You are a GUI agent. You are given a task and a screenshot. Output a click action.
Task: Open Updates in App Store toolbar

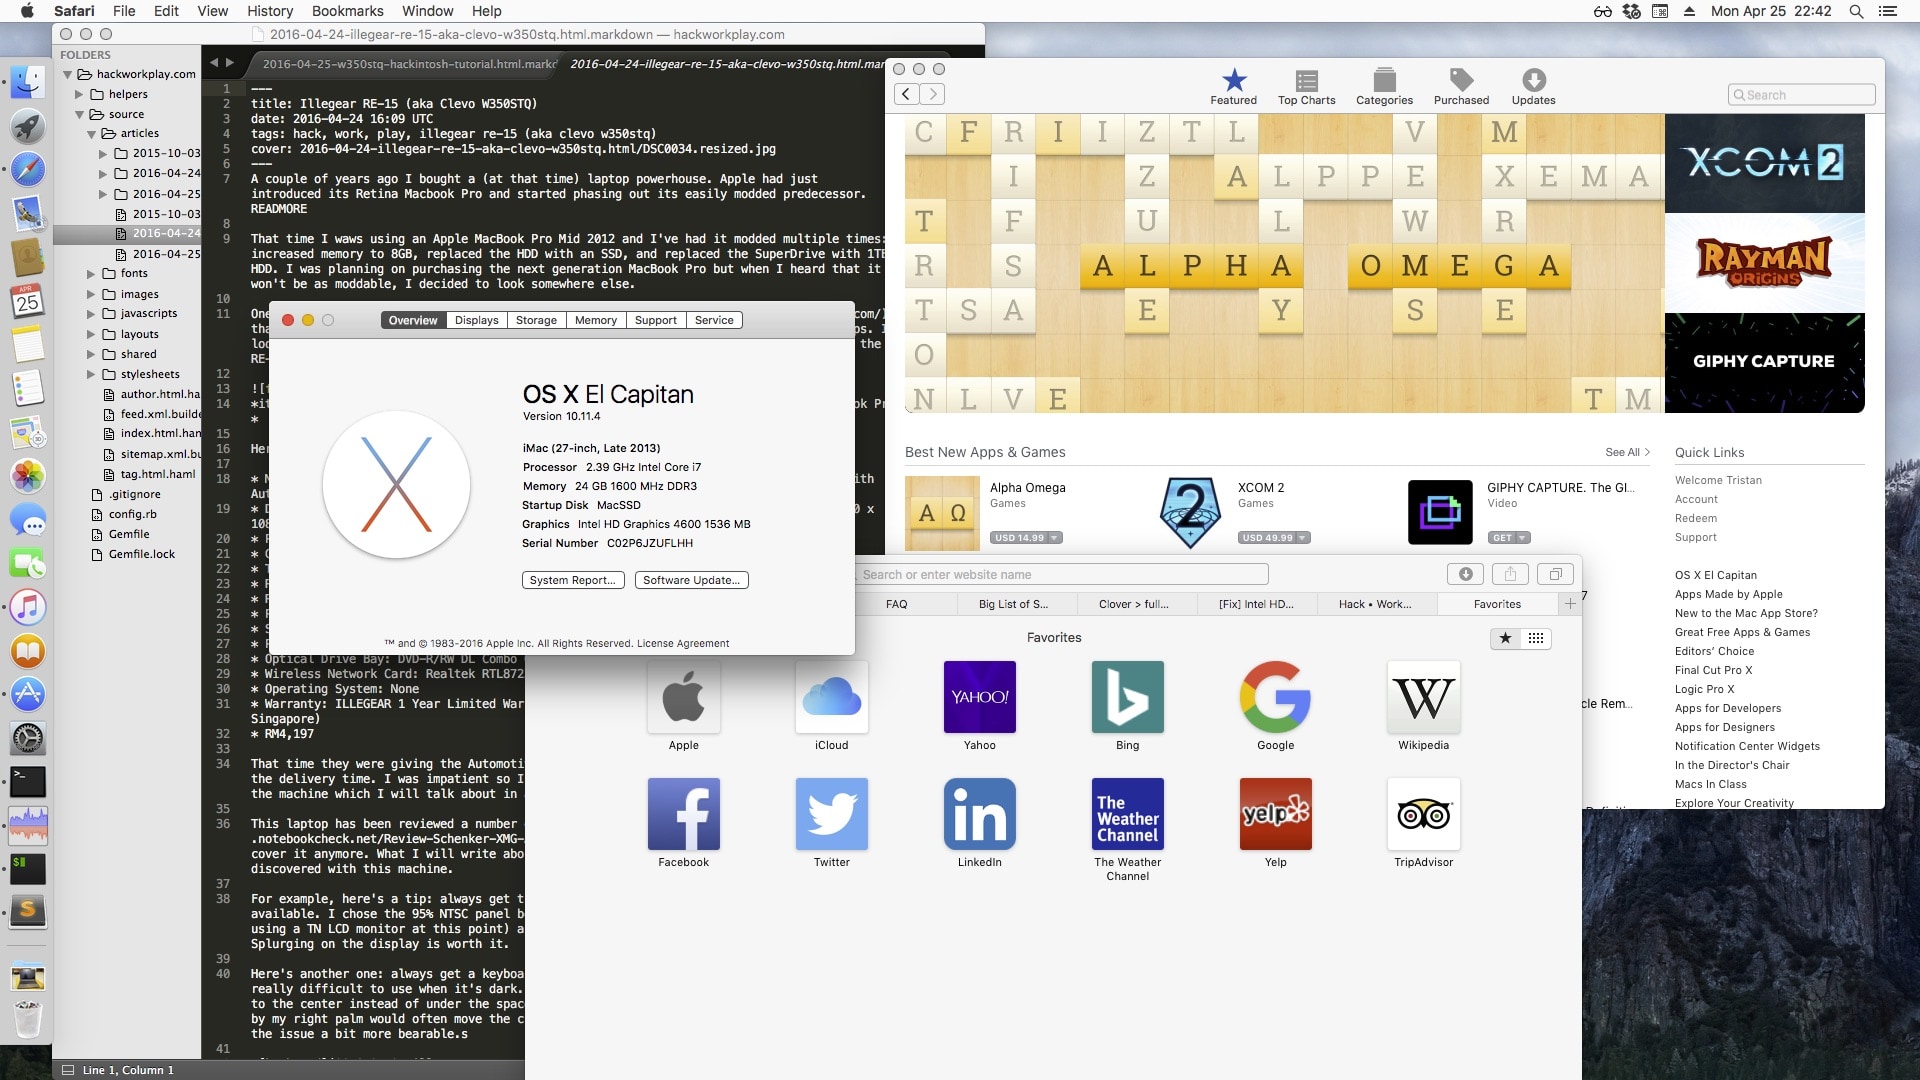[x=1533, y=87]
